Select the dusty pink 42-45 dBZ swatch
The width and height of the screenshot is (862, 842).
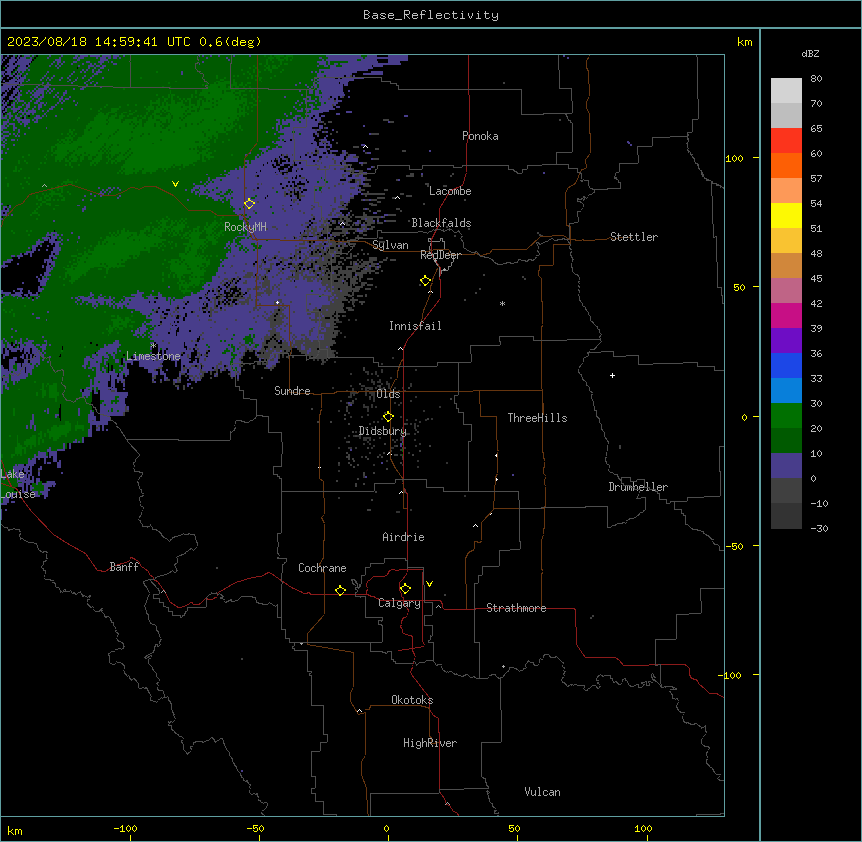[786, 290]
